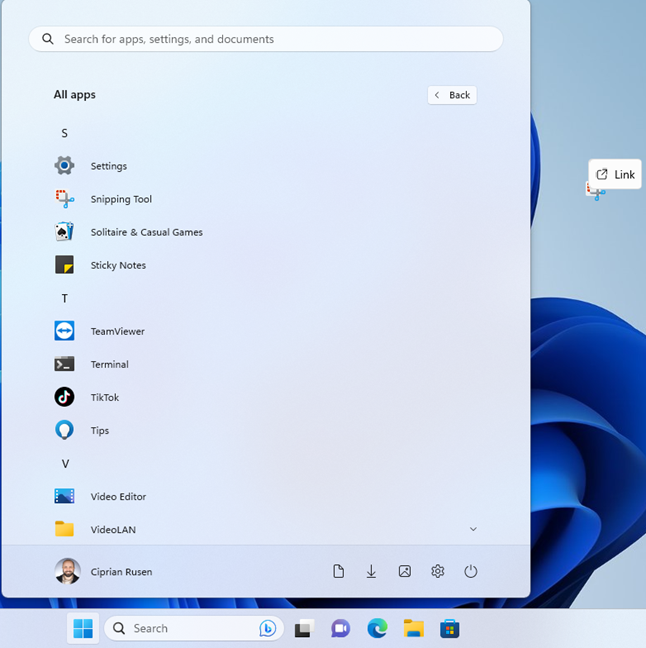Screen dimensions: 646x648
Task: Open the Settings app icon
Action: pyautogui.click(x=64, y=166)
